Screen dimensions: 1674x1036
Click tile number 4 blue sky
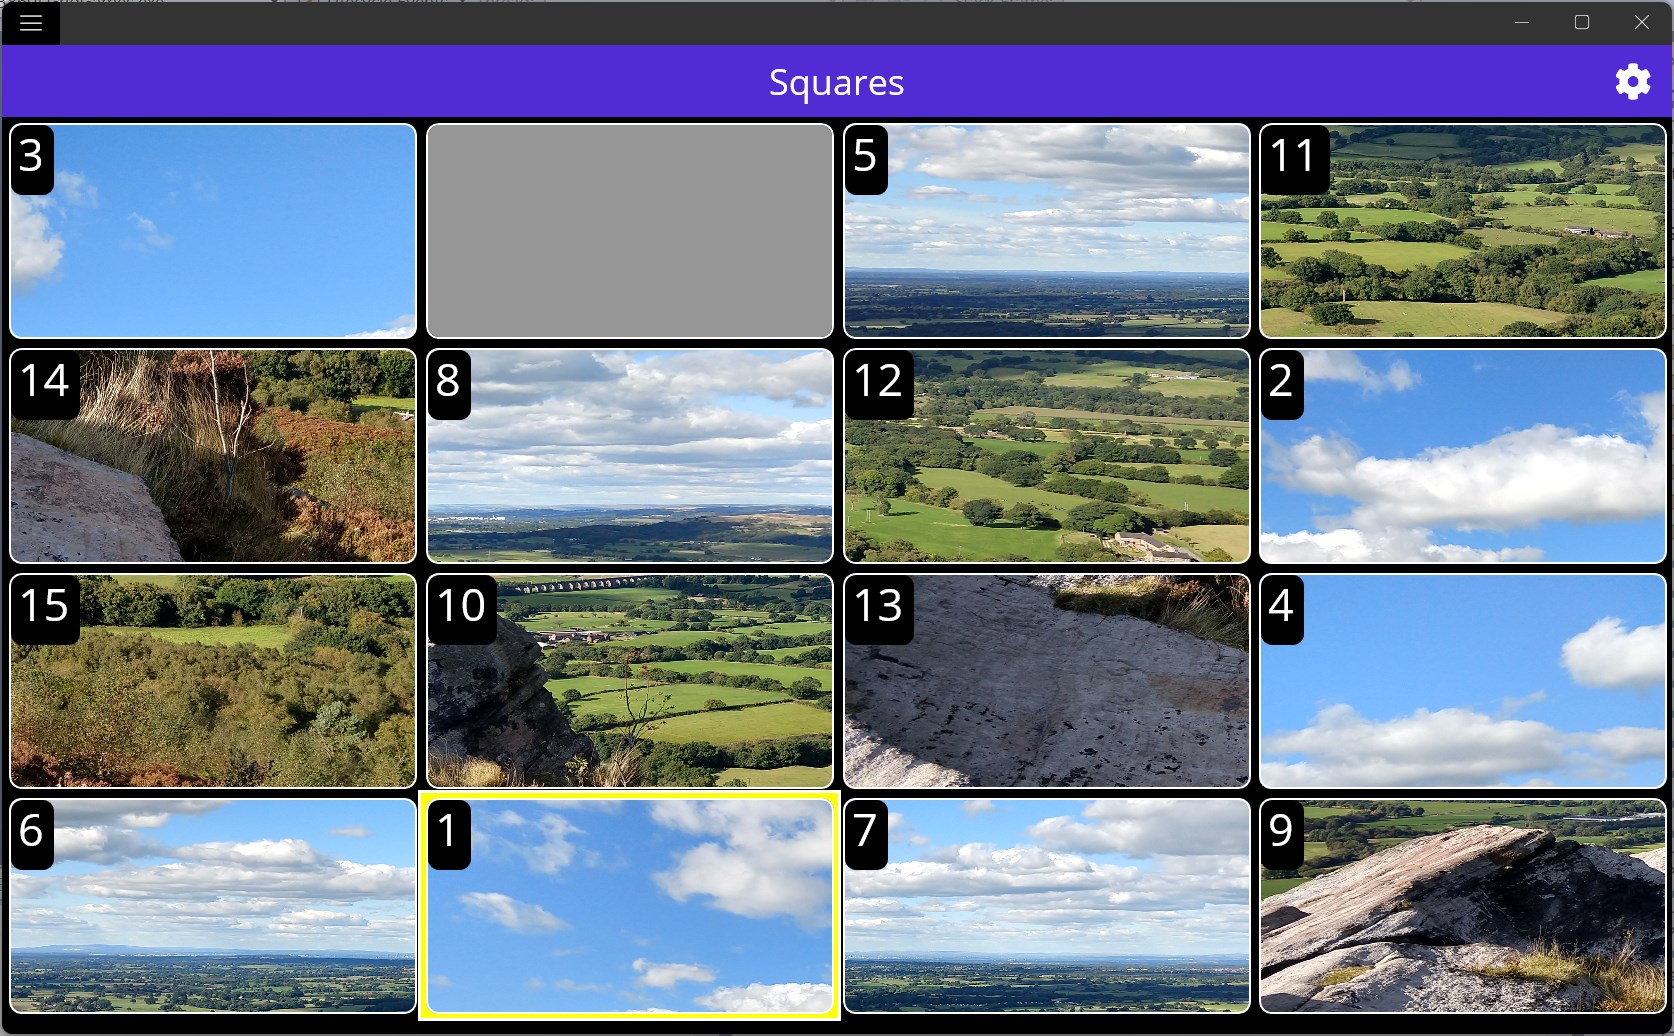(1463, 681)
